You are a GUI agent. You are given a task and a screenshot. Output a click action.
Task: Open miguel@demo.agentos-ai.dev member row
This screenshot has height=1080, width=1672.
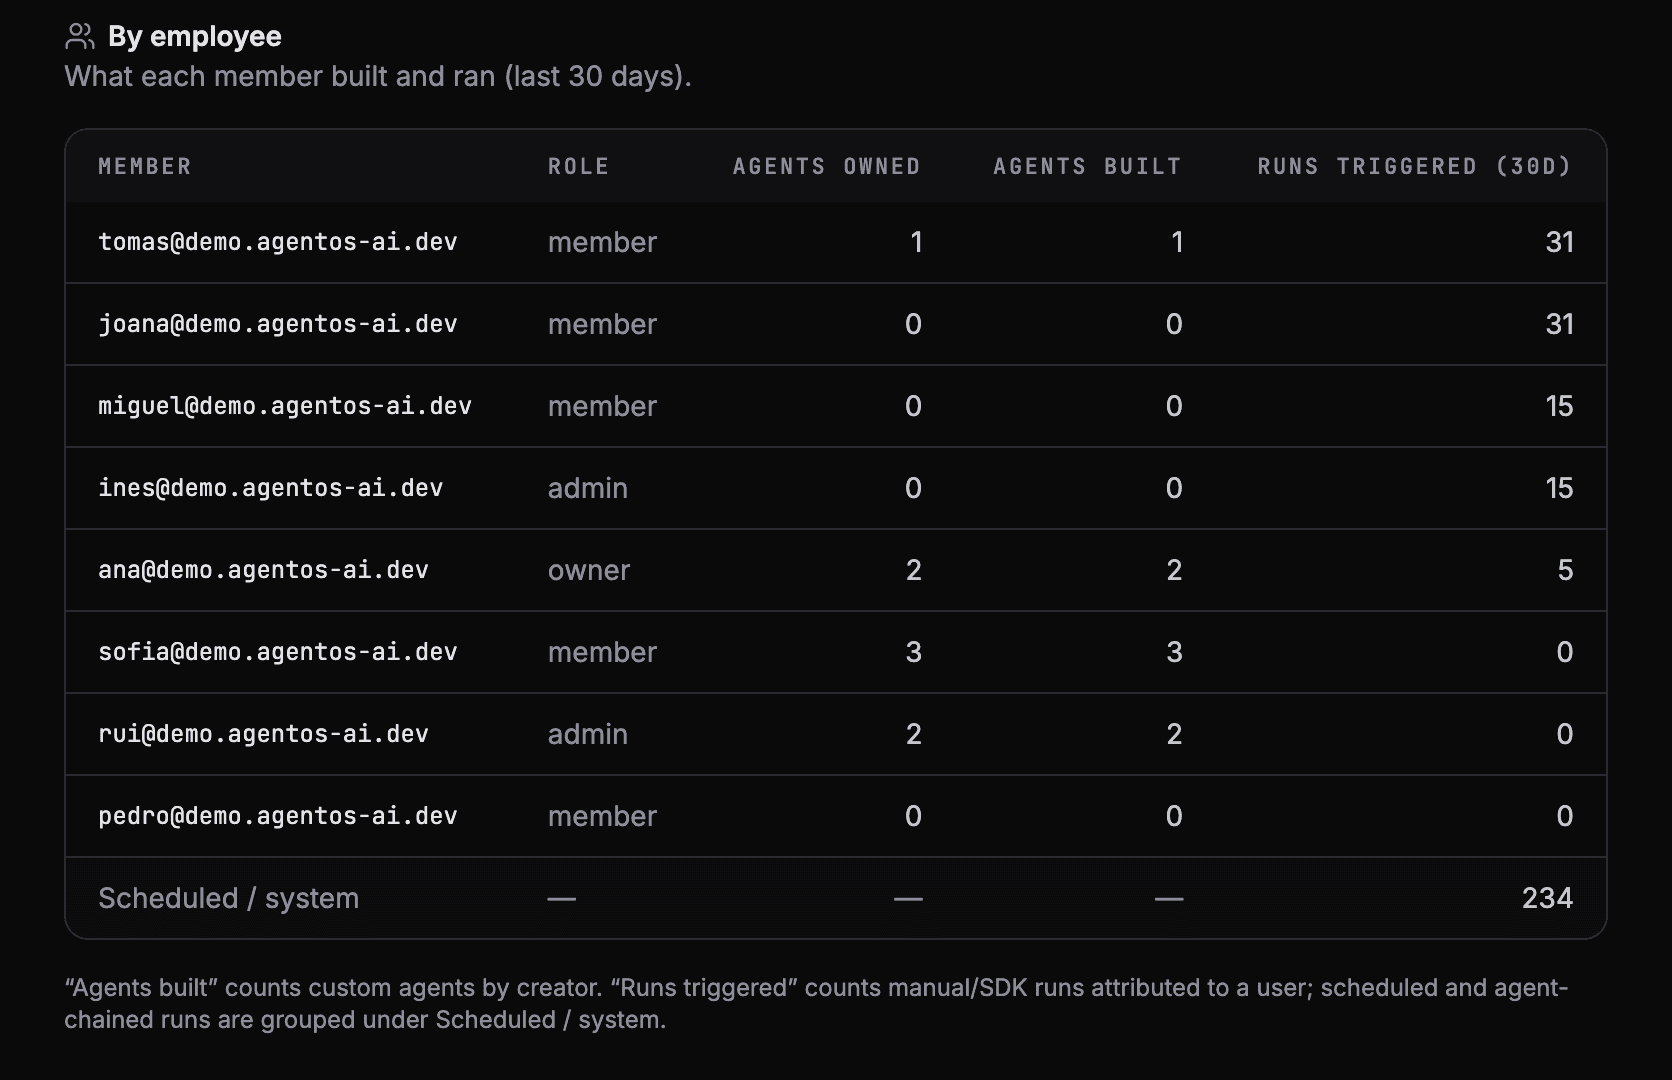point(836,406)
